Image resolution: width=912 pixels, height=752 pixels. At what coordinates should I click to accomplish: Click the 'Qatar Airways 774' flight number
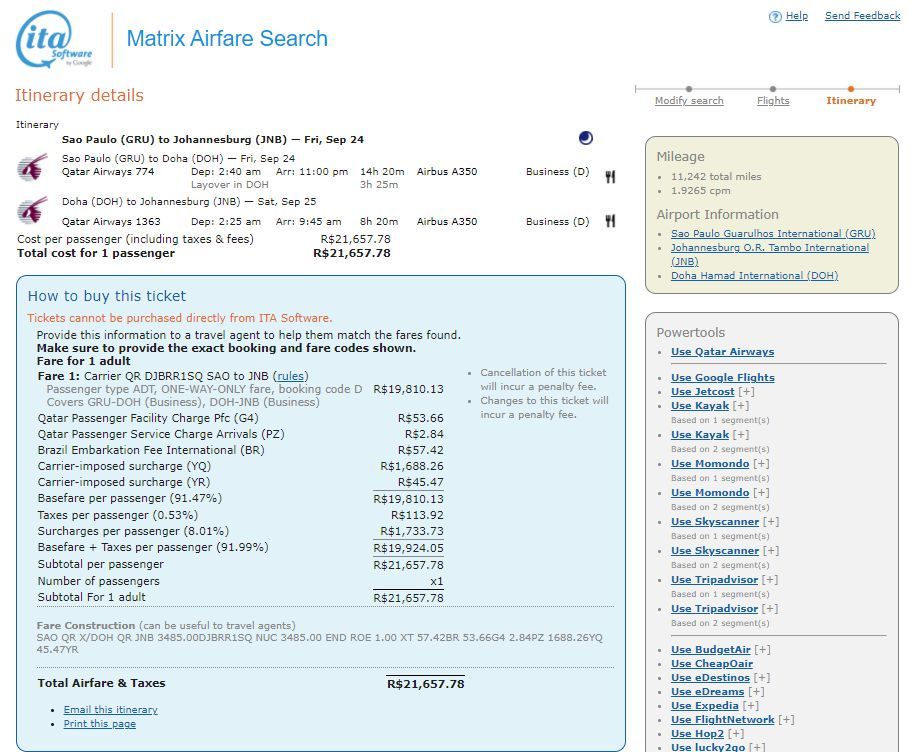pos(108,172)
